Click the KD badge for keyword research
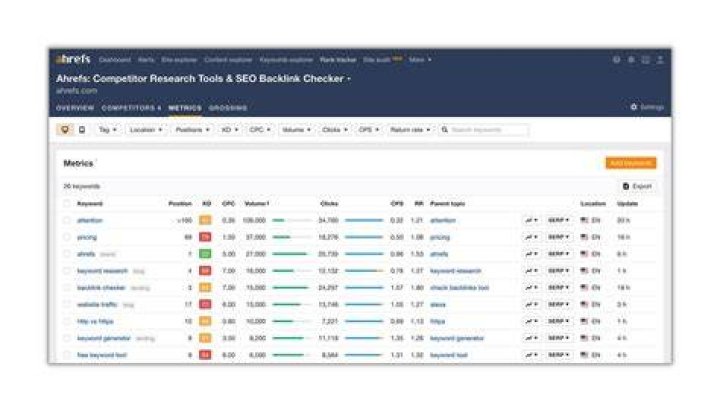This screenshot has height=404, width=720. click(x=205, y=271)
